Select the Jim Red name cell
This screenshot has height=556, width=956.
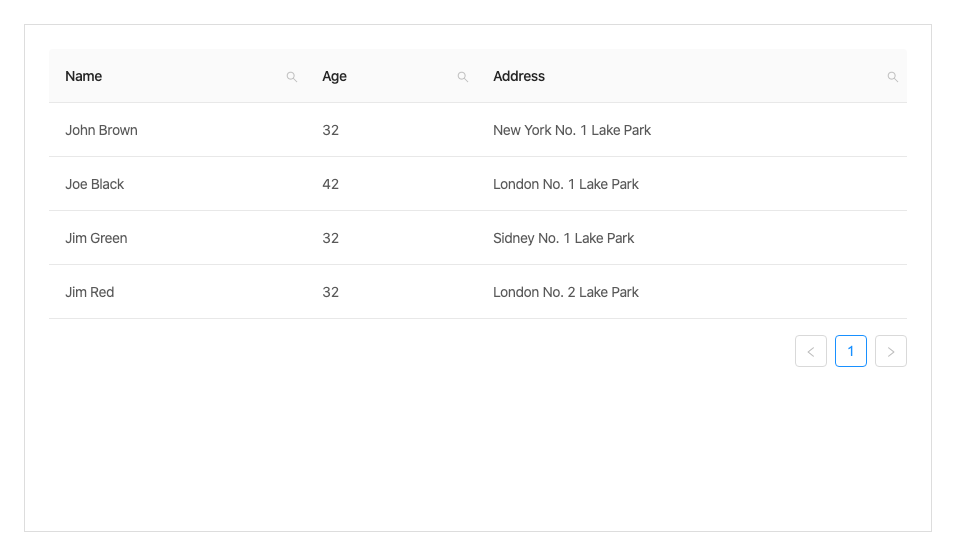90,292
